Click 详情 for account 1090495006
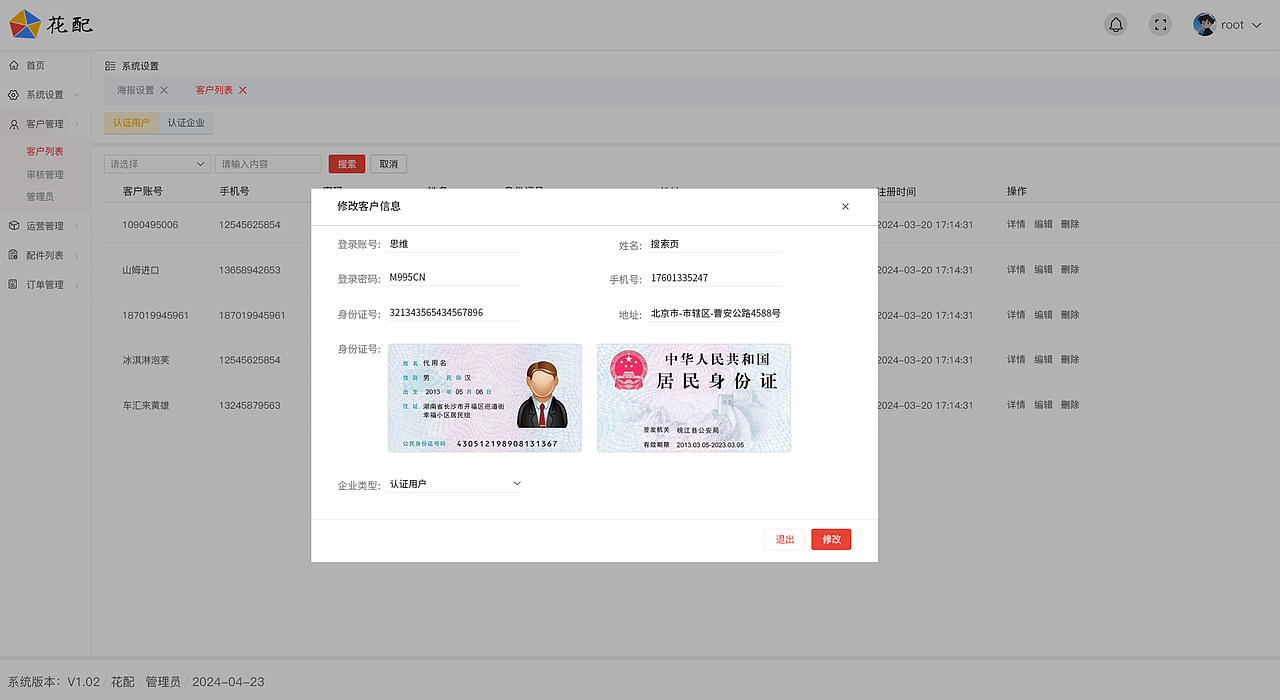1280x700 pixels. tap(1016, 225)
